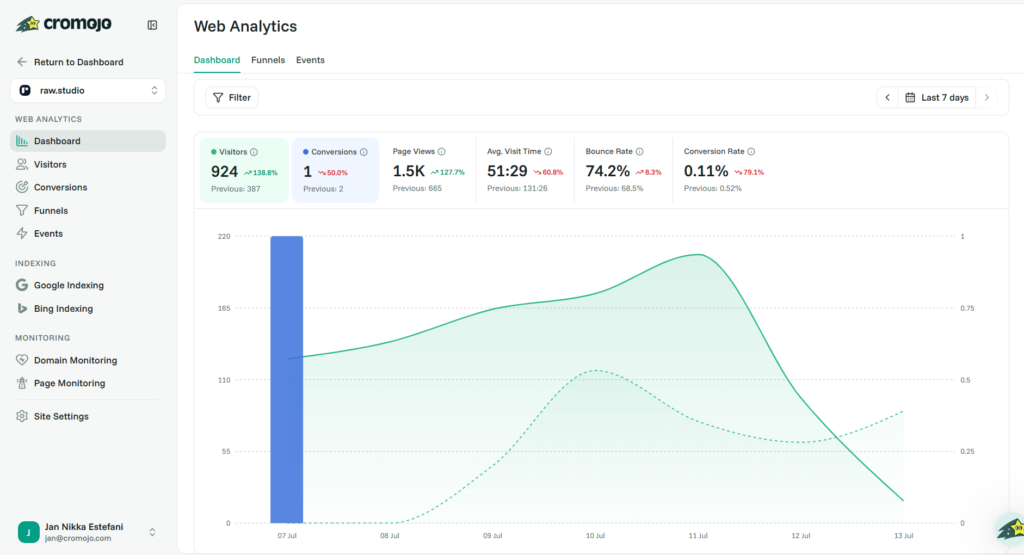The image size is (1024, 555).
Task: Open Conversions in the sidebar
Action: (88, 187)
